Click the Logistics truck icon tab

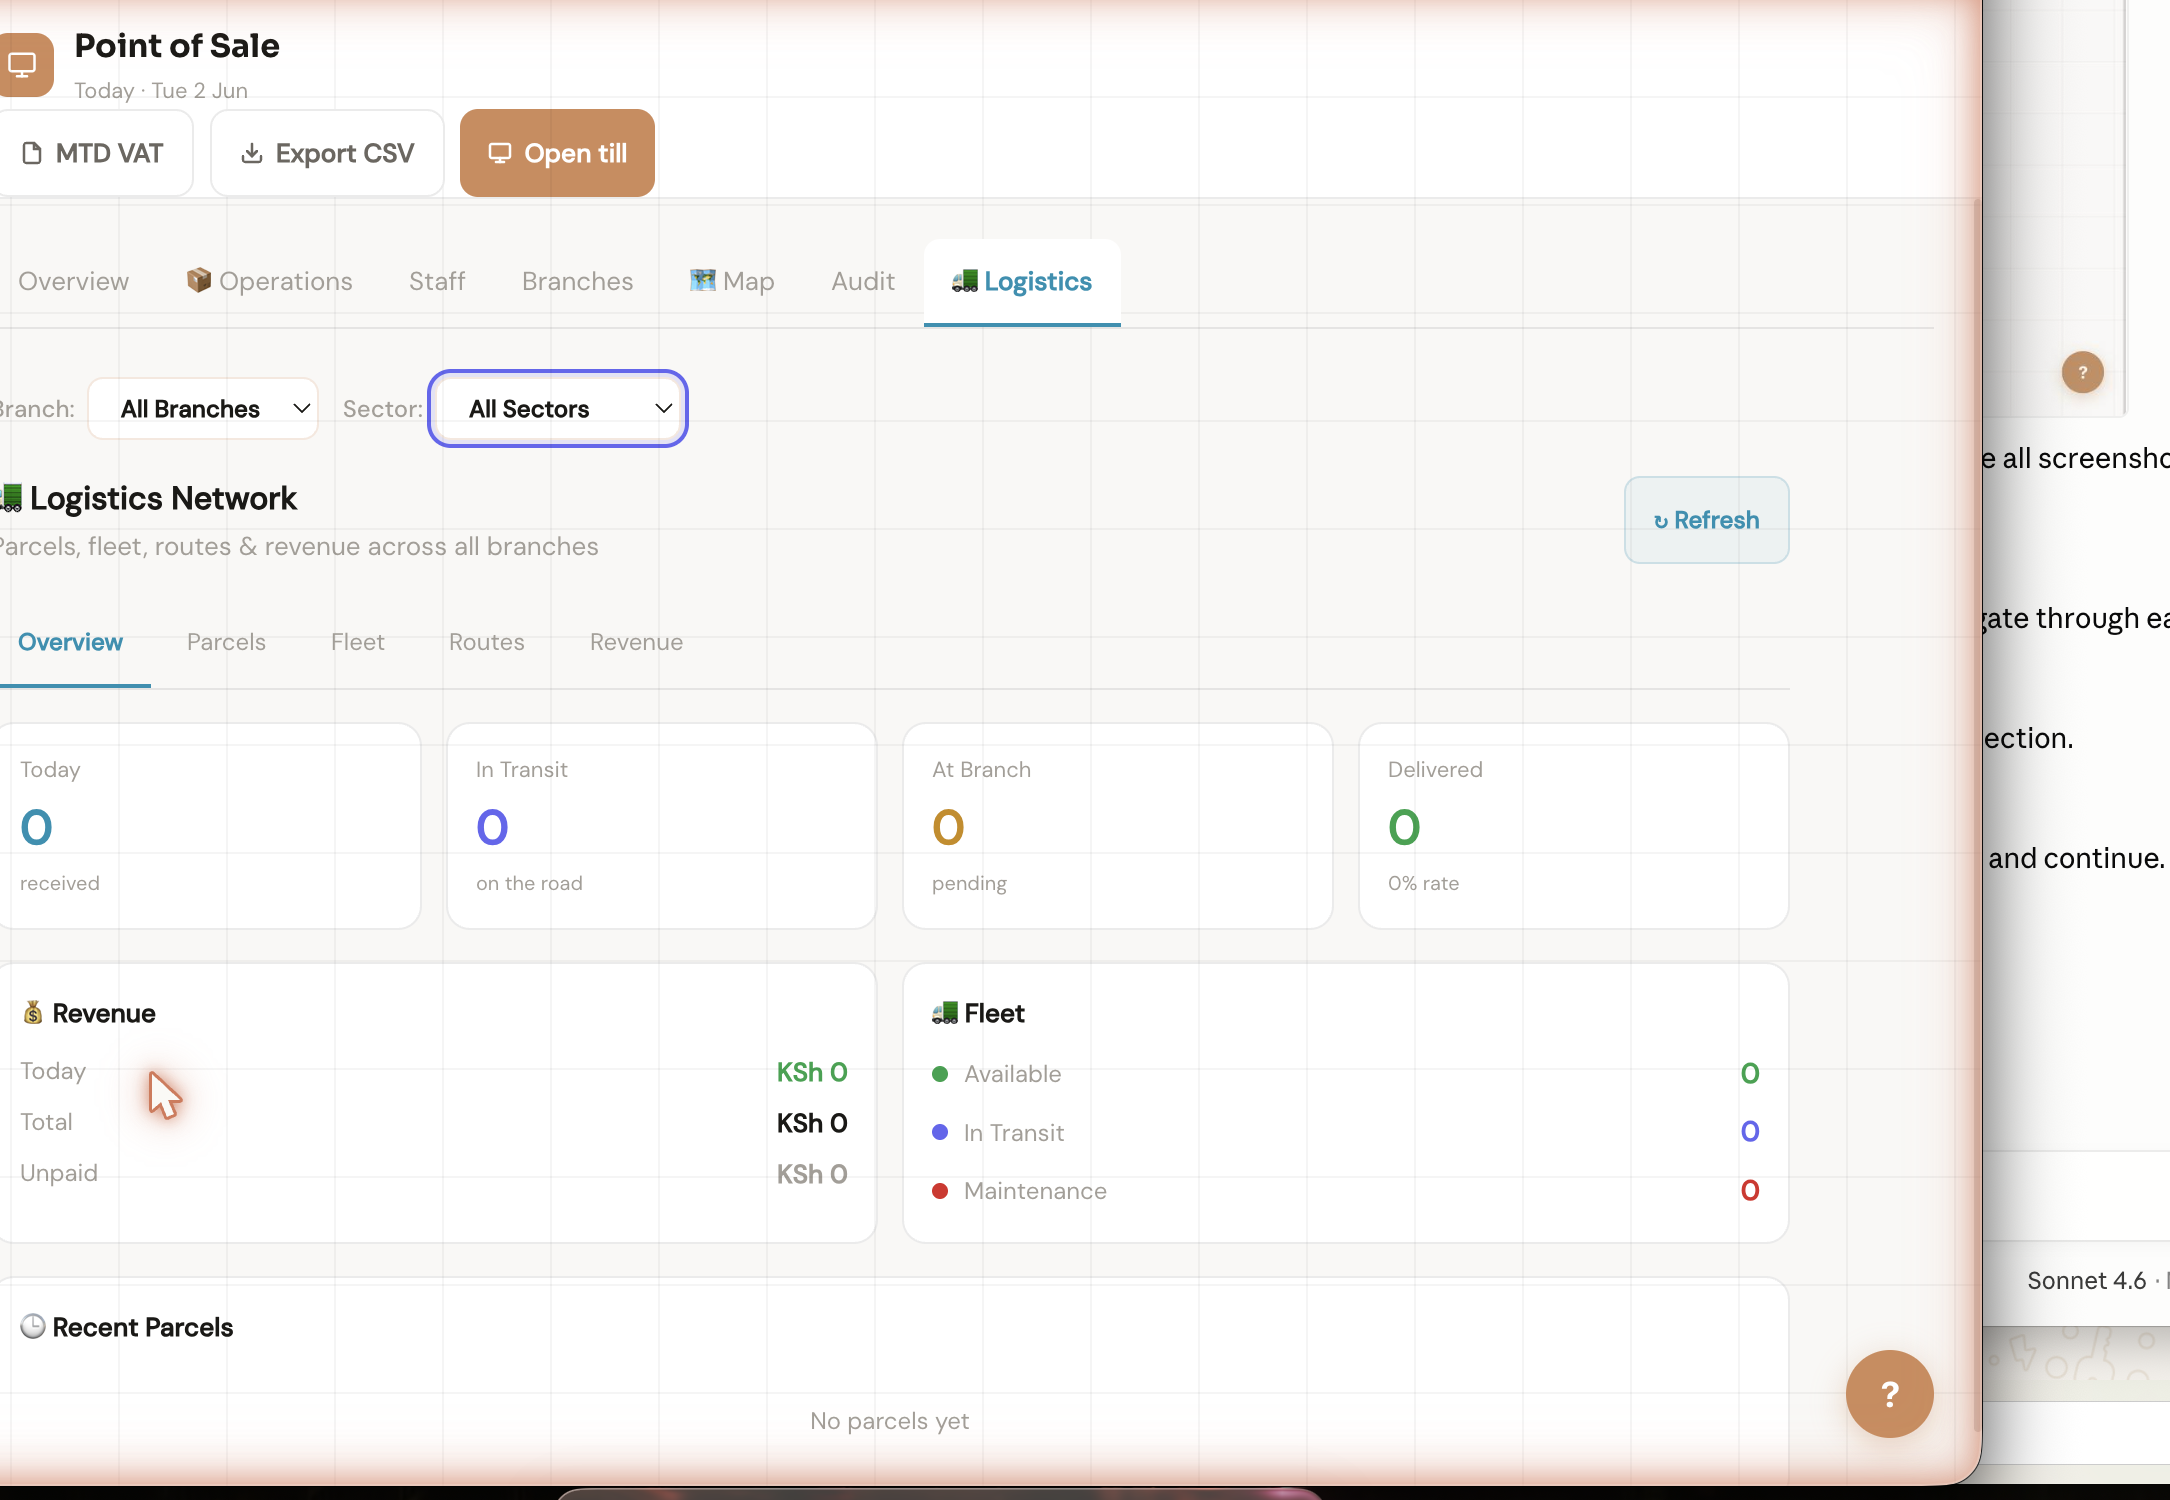coord(964,281)
